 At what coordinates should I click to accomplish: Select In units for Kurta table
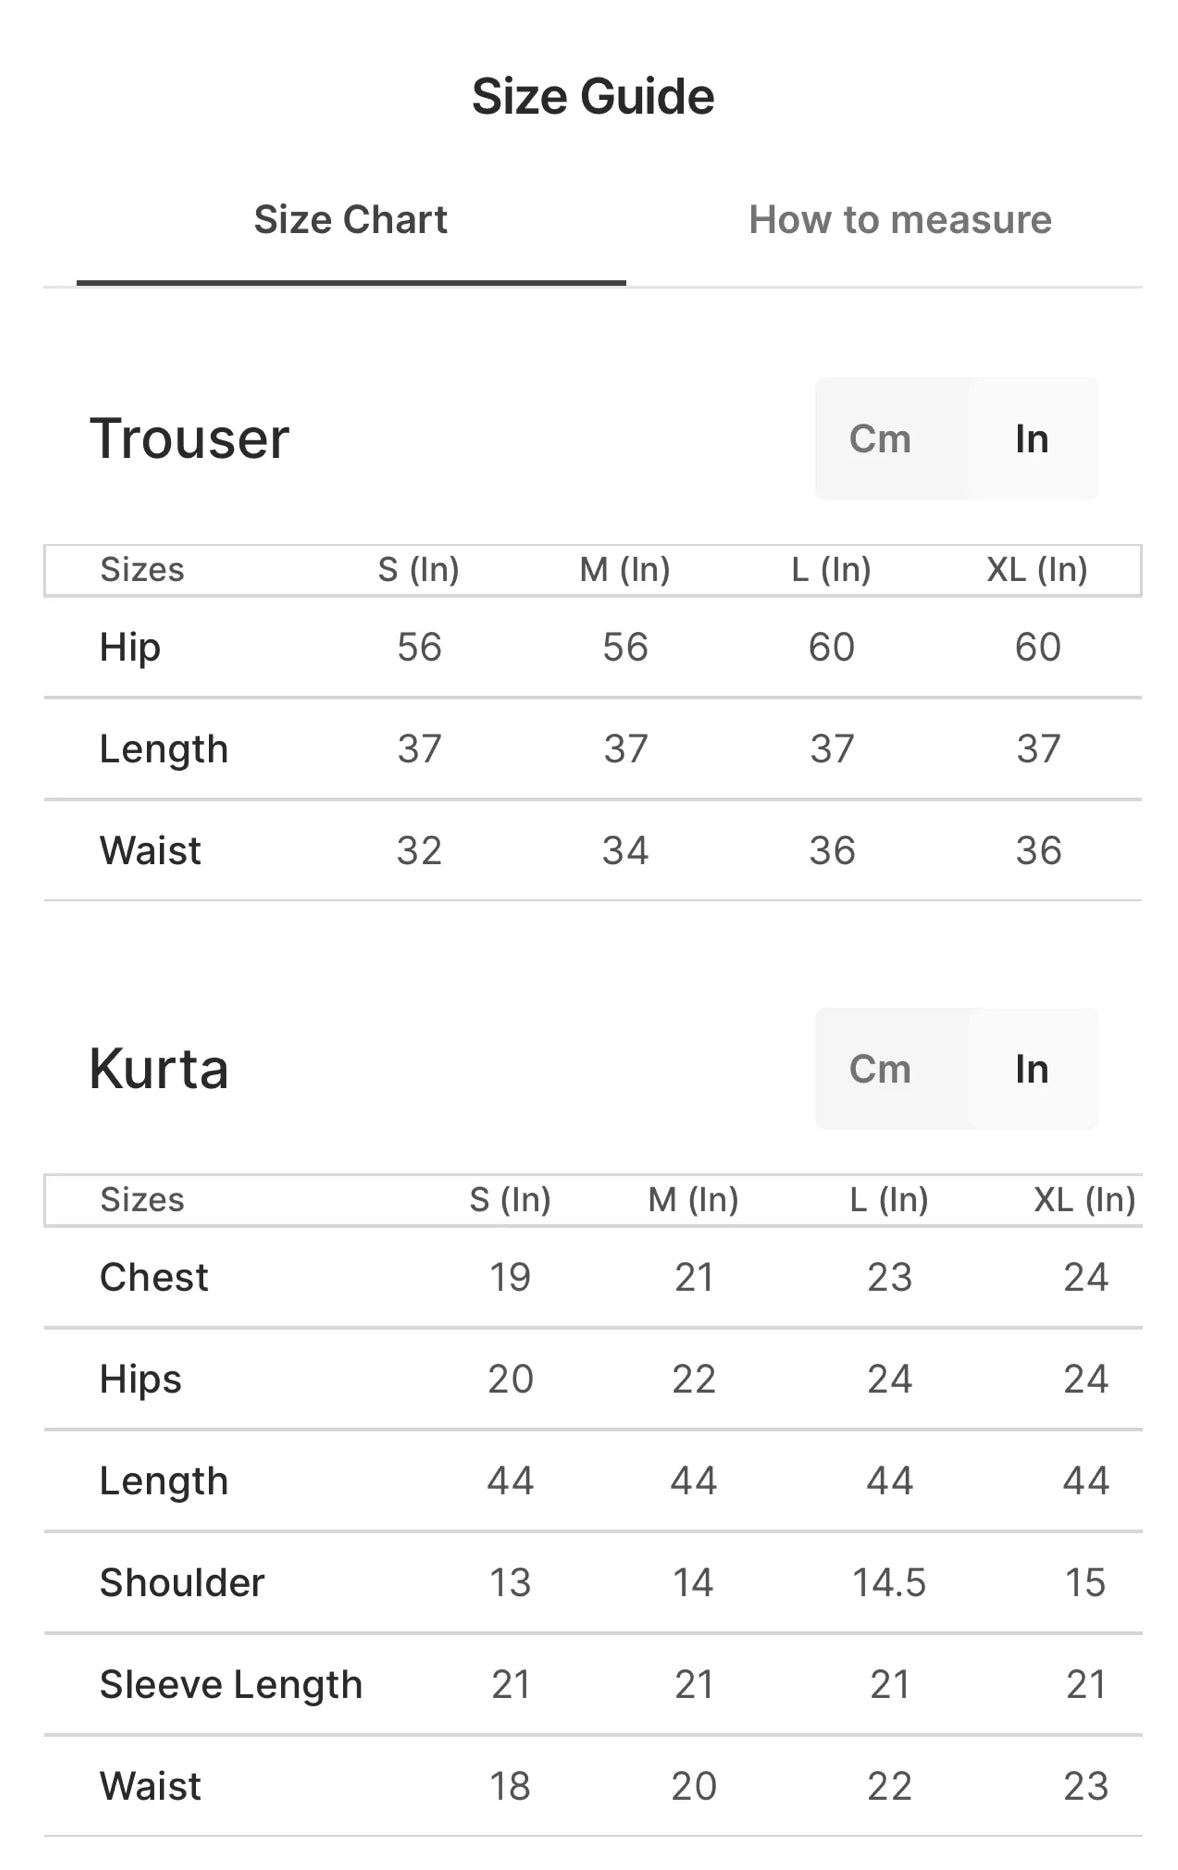point(1032,1069)
